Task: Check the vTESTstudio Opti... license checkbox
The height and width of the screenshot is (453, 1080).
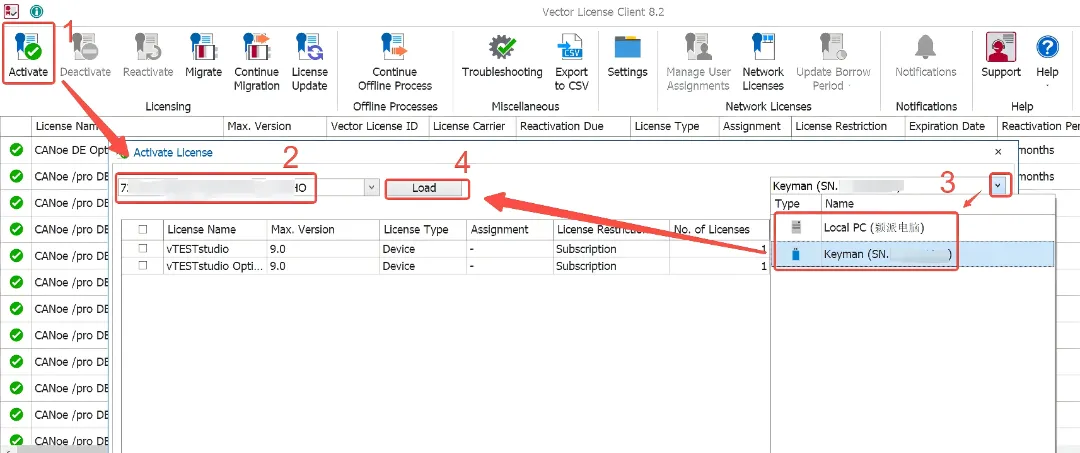Action: 143,266
